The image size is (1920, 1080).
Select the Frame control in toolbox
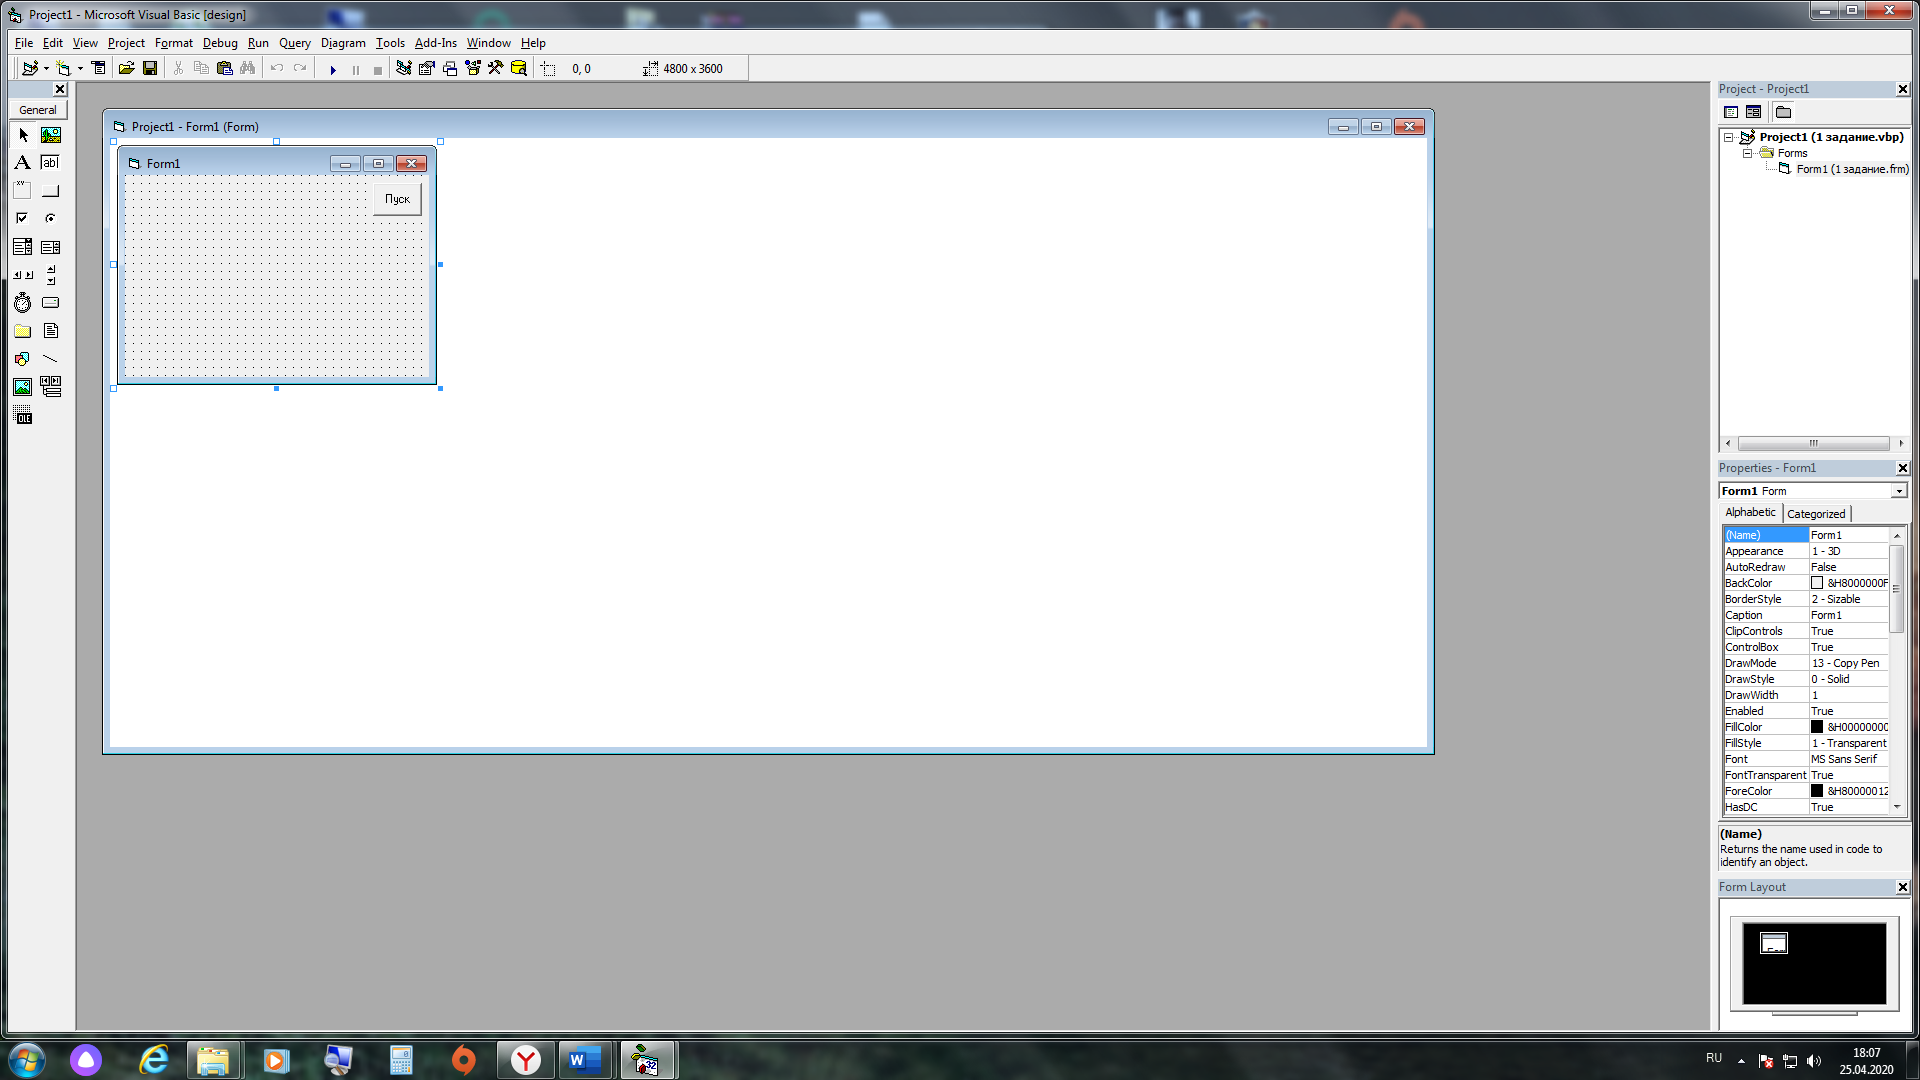[23, 191]
